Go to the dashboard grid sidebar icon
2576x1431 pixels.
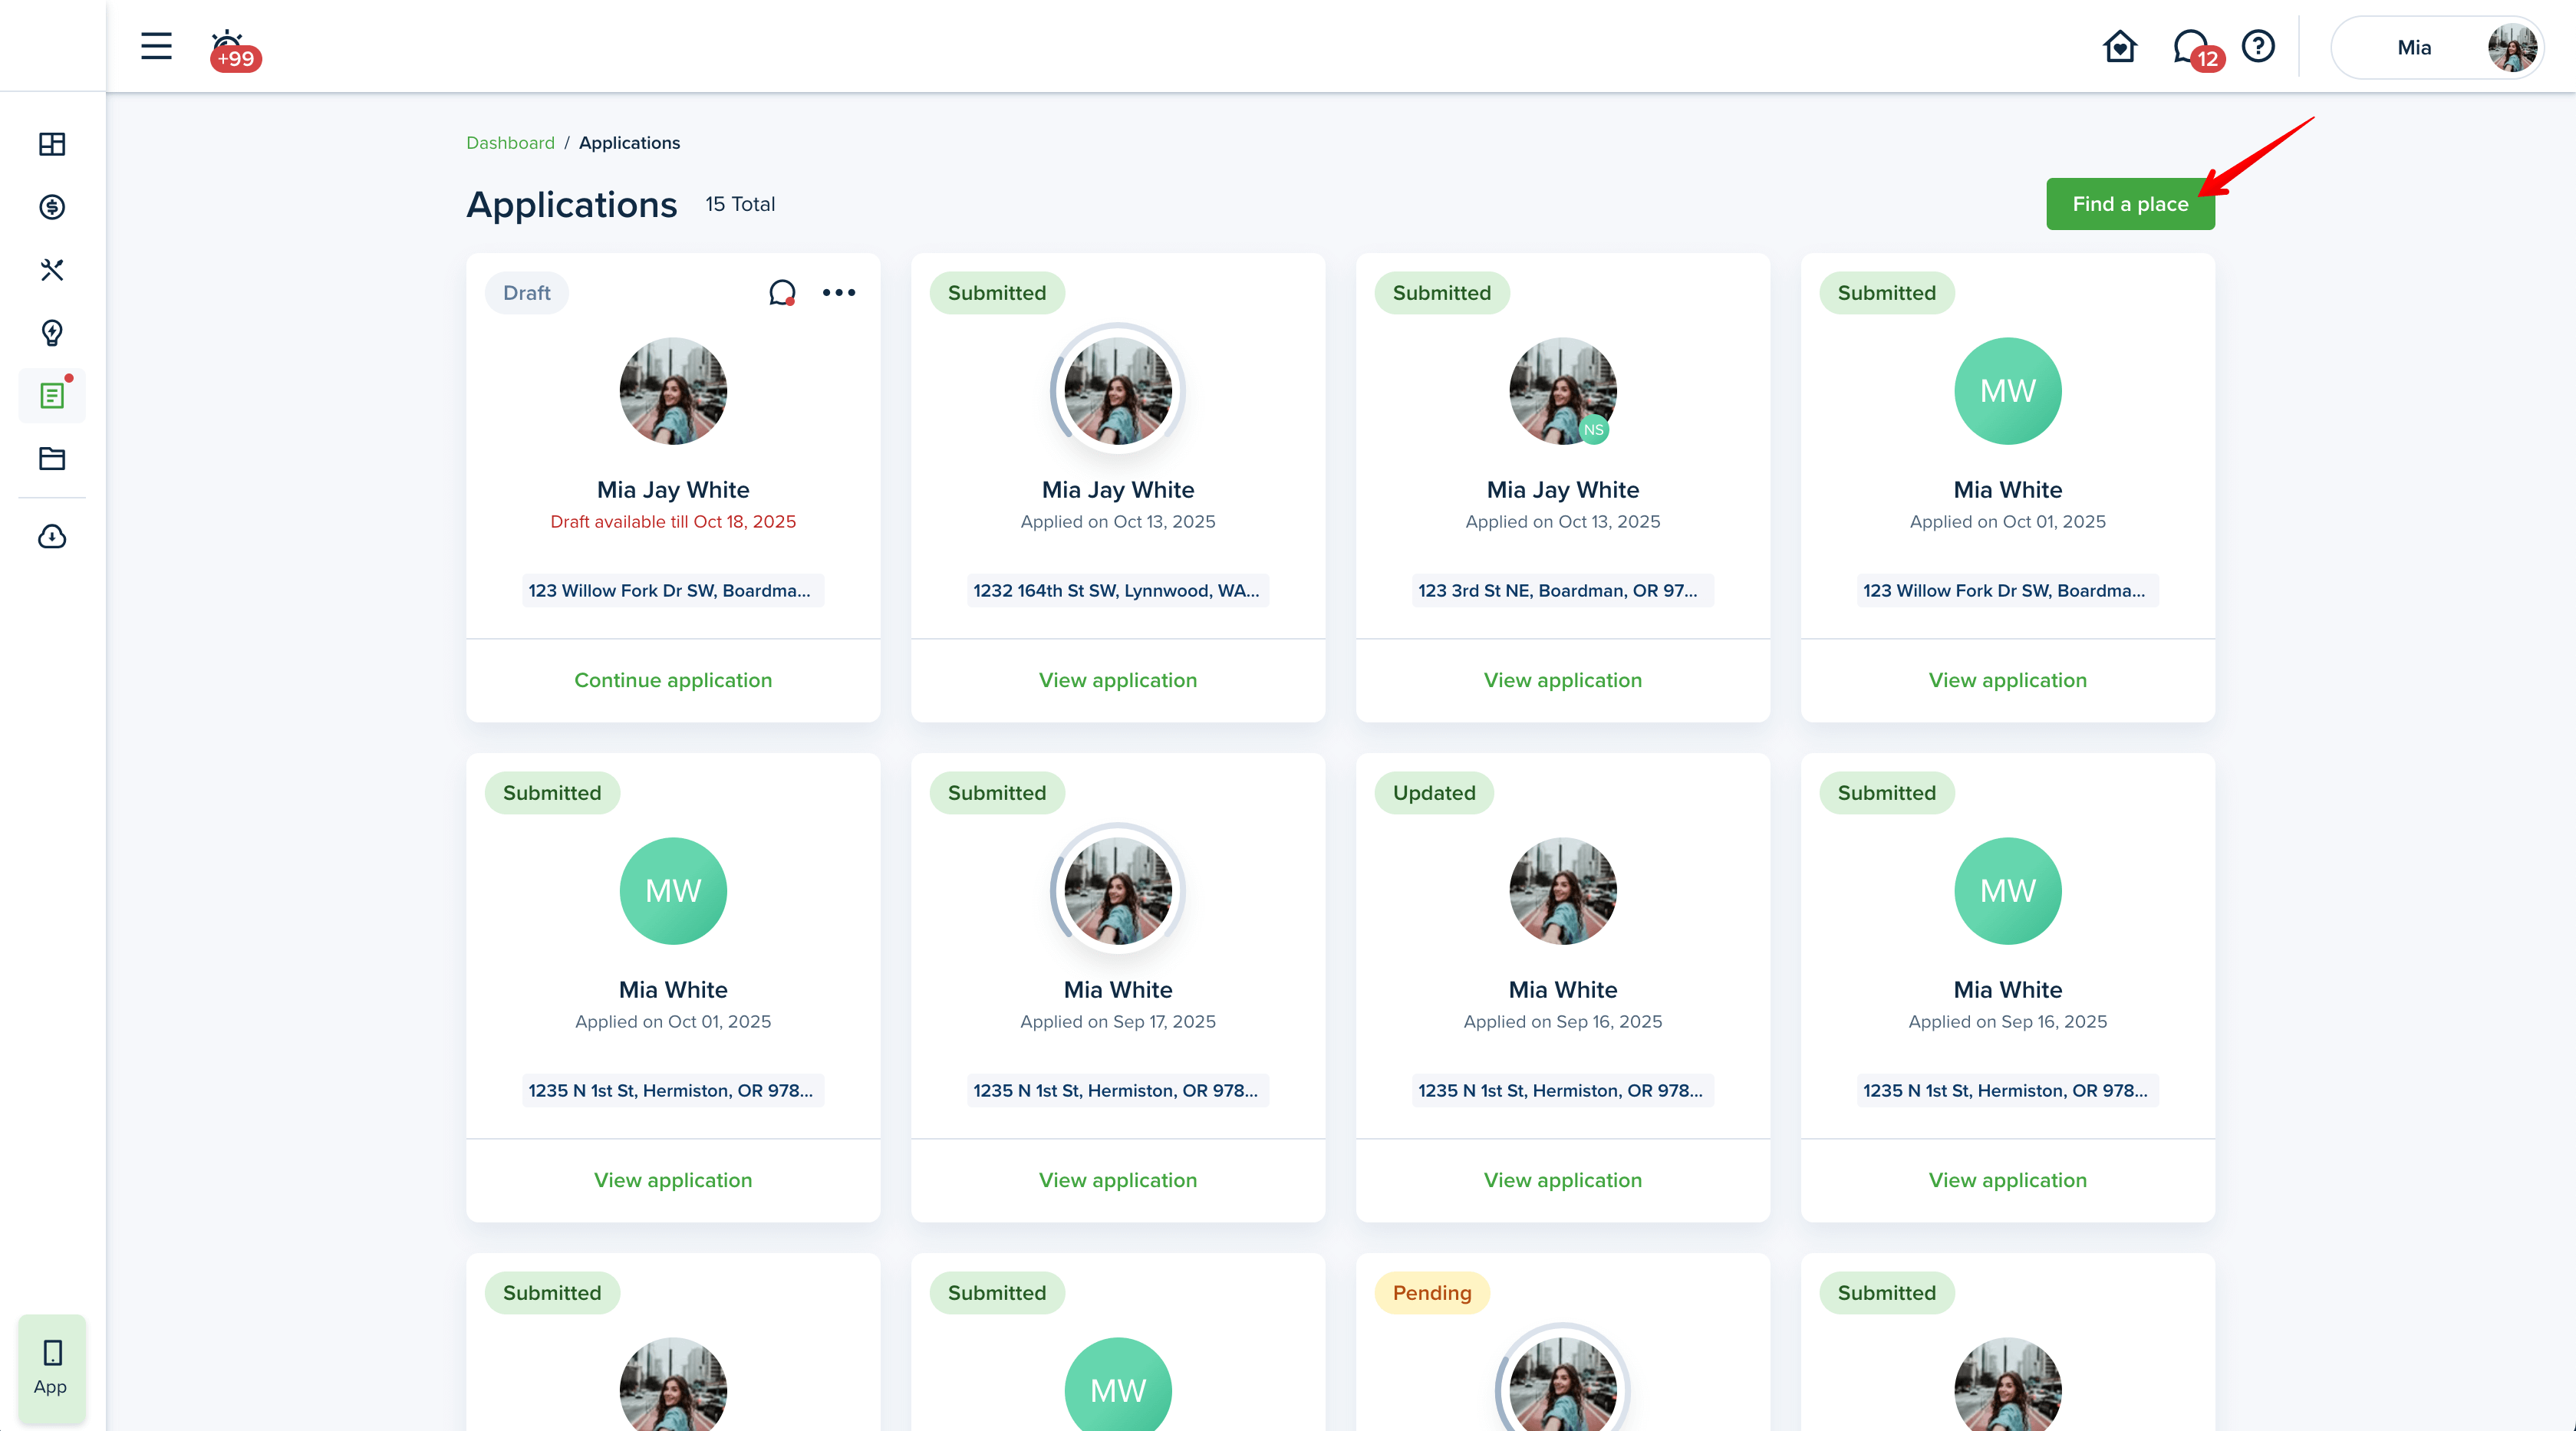click(52, 144)
